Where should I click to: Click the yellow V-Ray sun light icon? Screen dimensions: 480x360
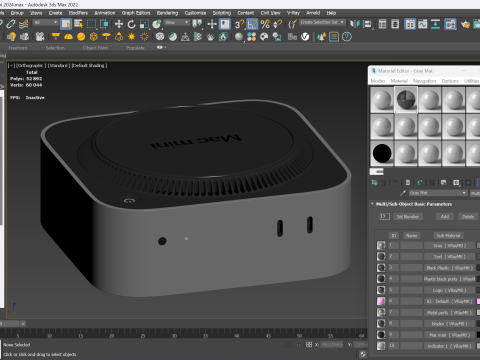[131, 37]
